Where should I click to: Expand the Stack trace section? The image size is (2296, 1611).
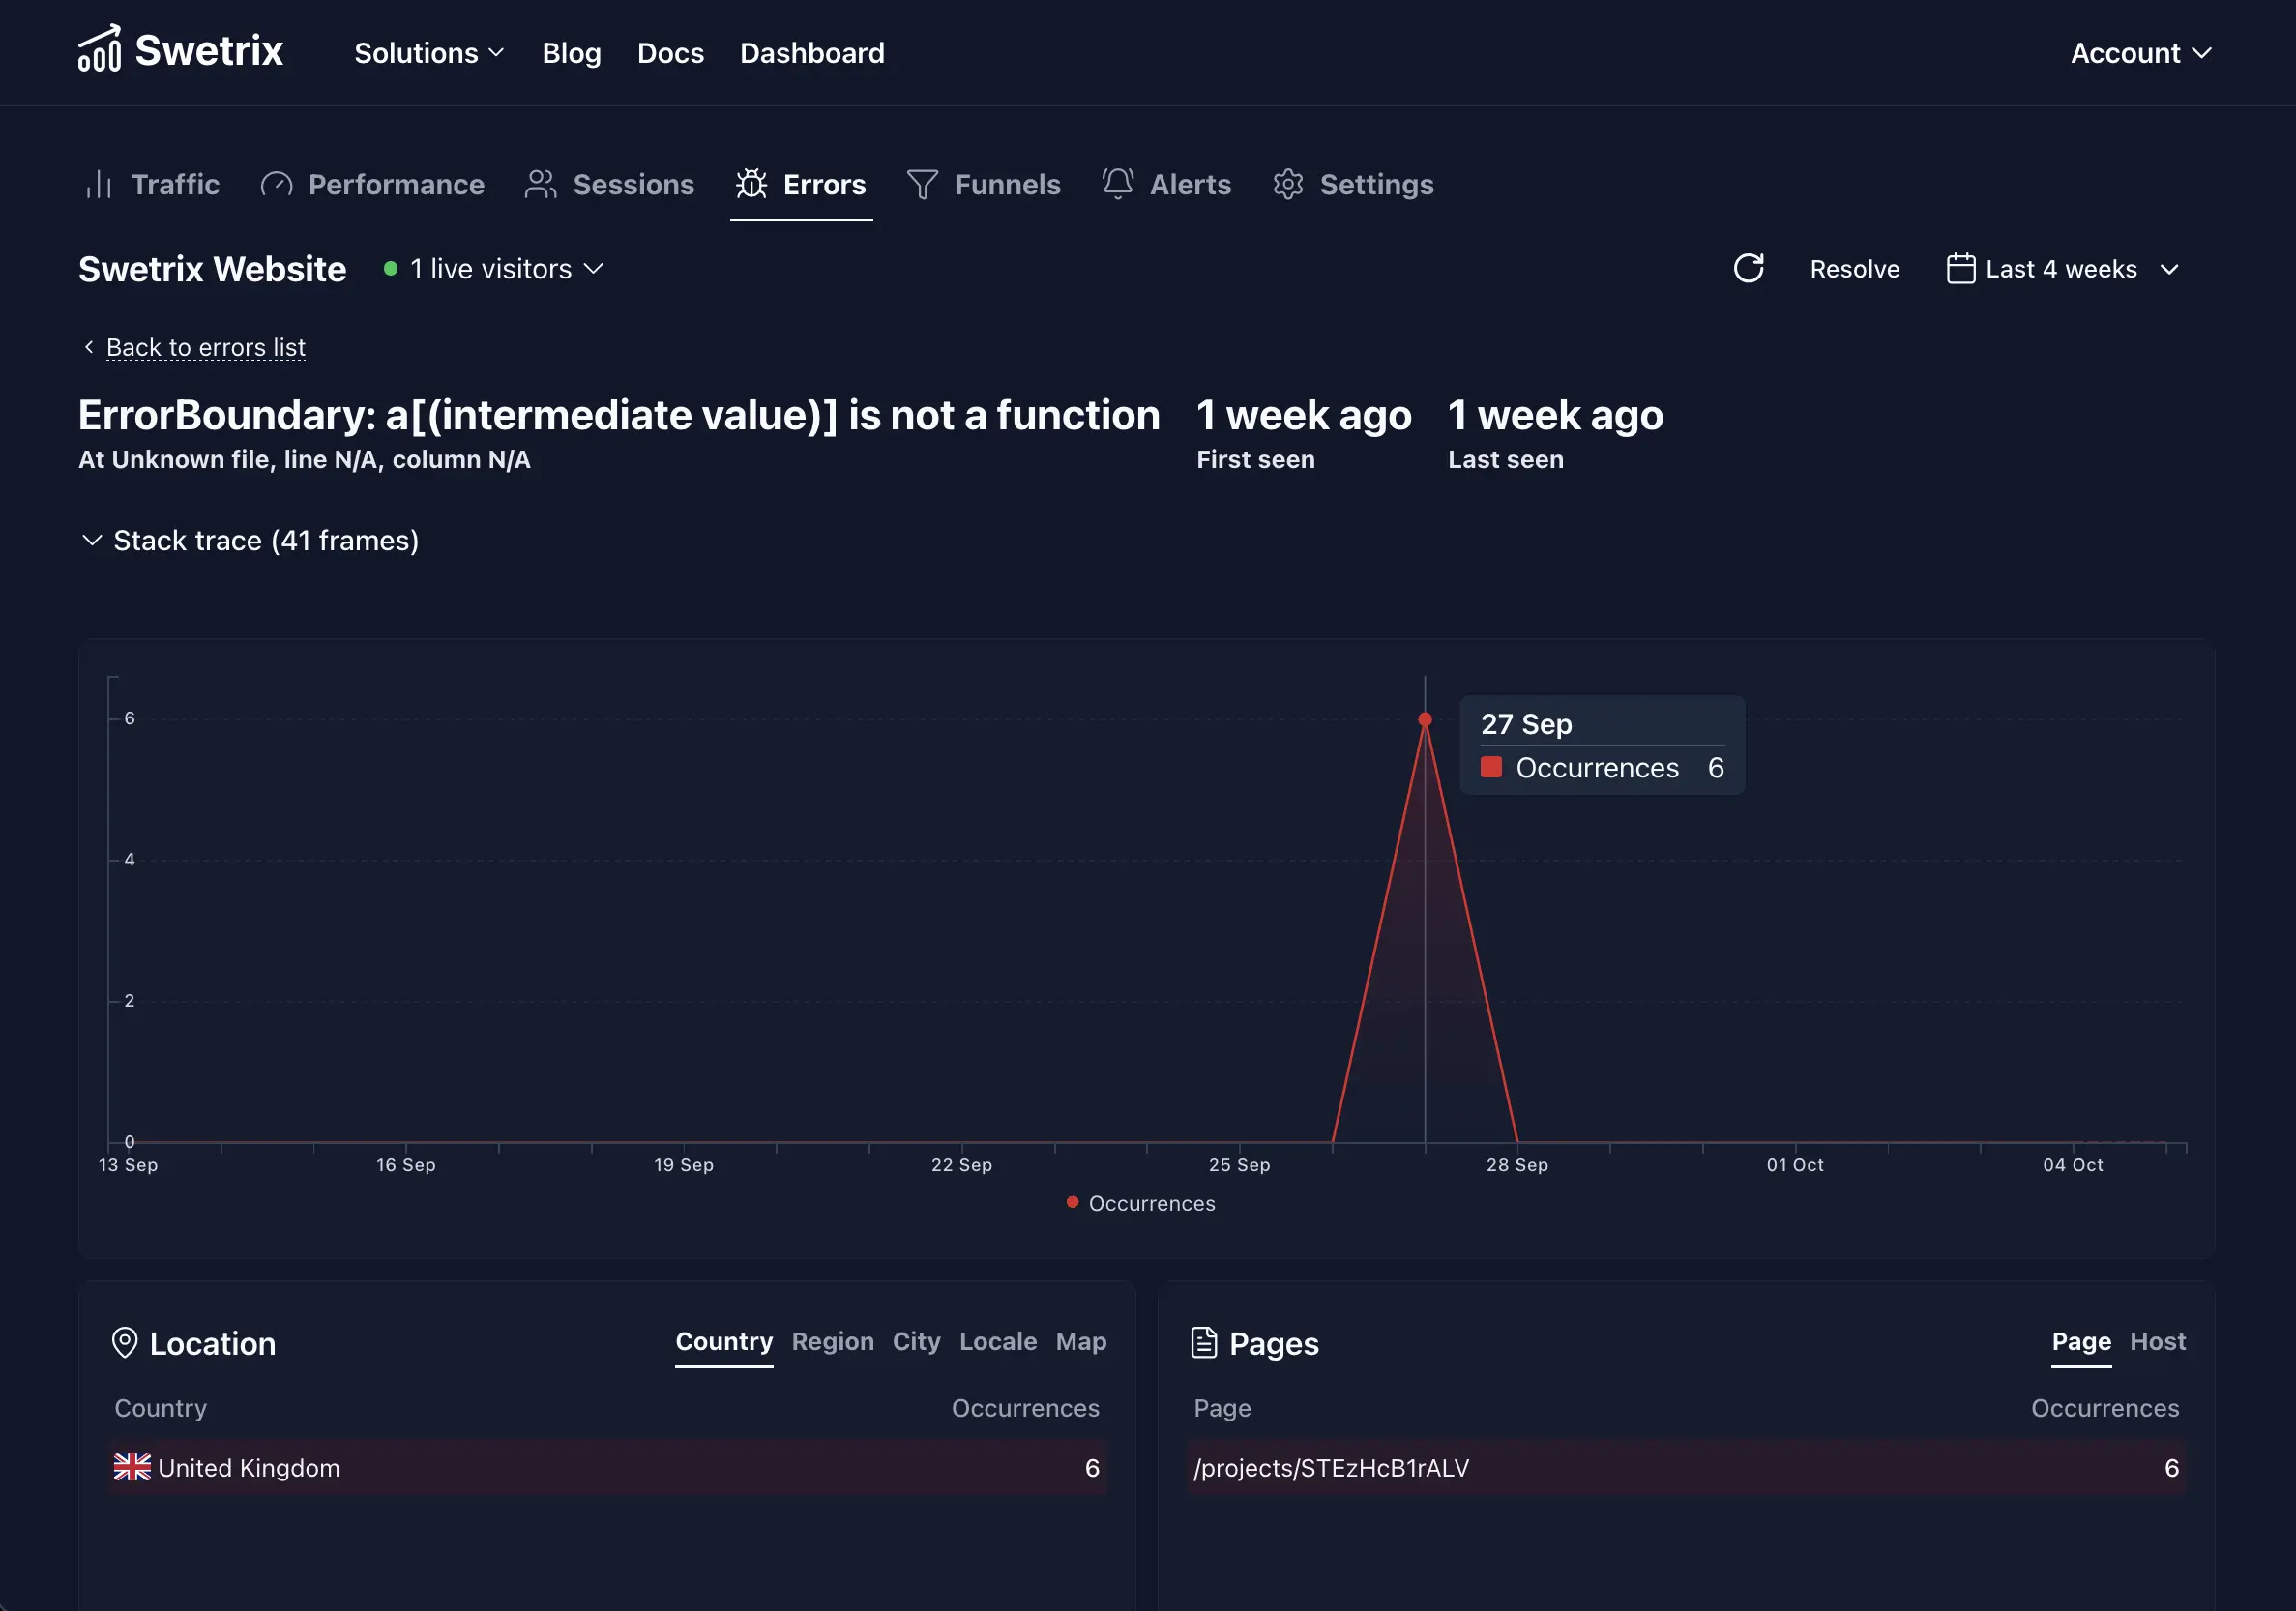coord(249,540)
